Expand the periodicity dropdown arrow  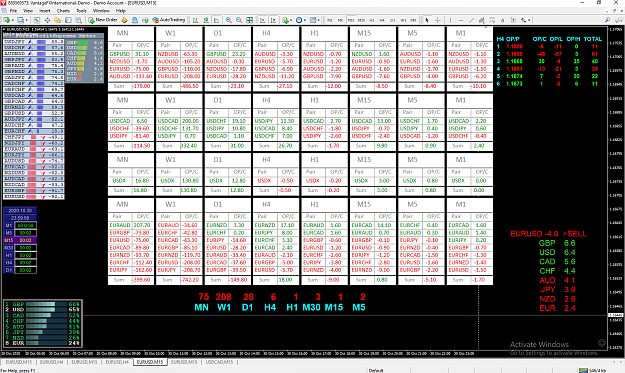coord(305,20)
